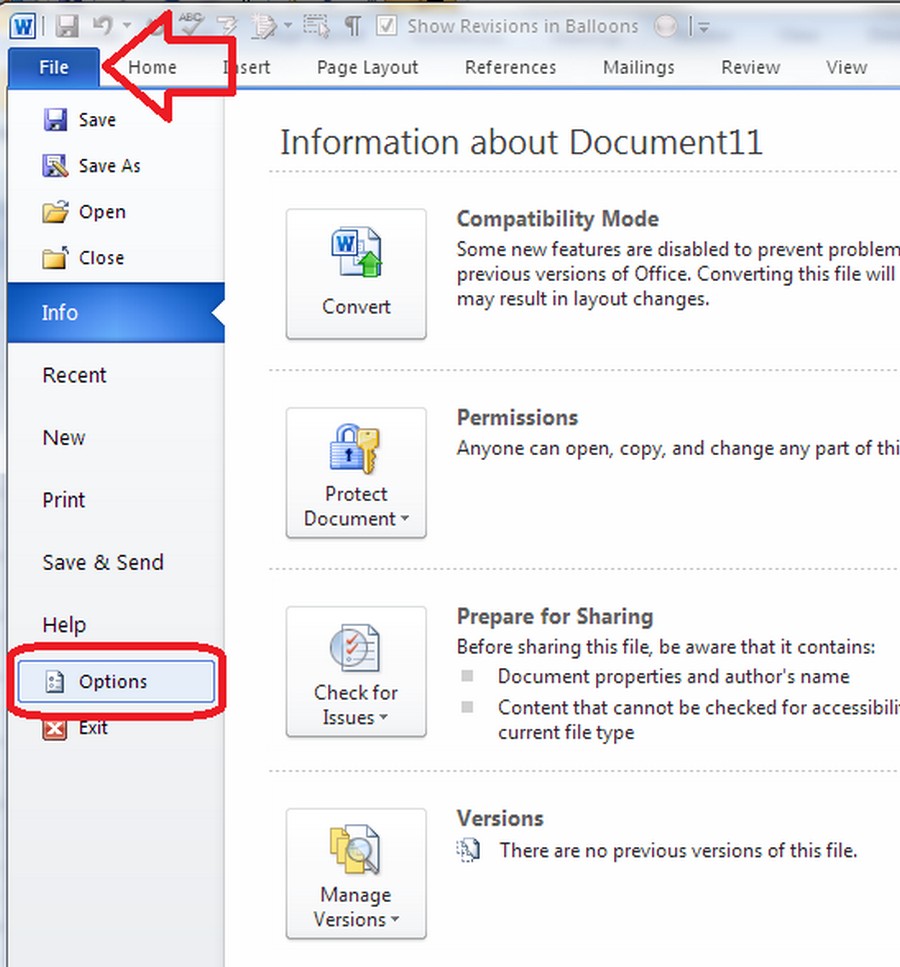The image size is (900, 967).
Task: Open the Undo history dropdown arrow
Action: coord(127,27)
